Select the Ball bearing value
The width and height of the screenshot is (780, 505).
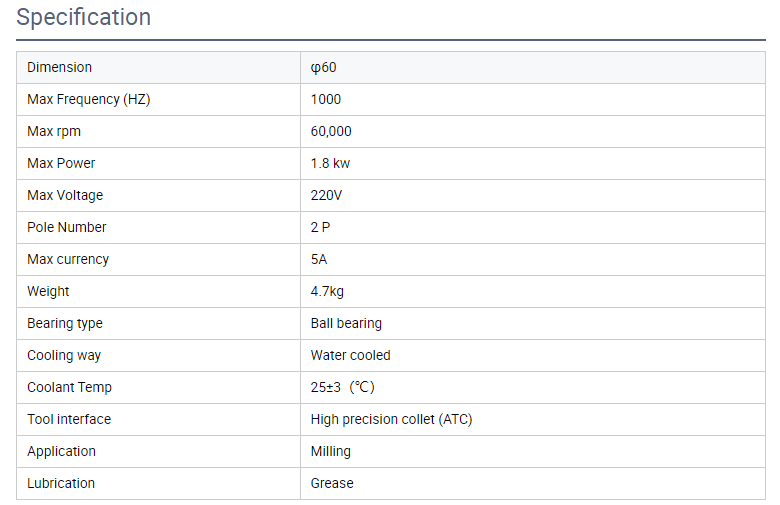[346, 323]
